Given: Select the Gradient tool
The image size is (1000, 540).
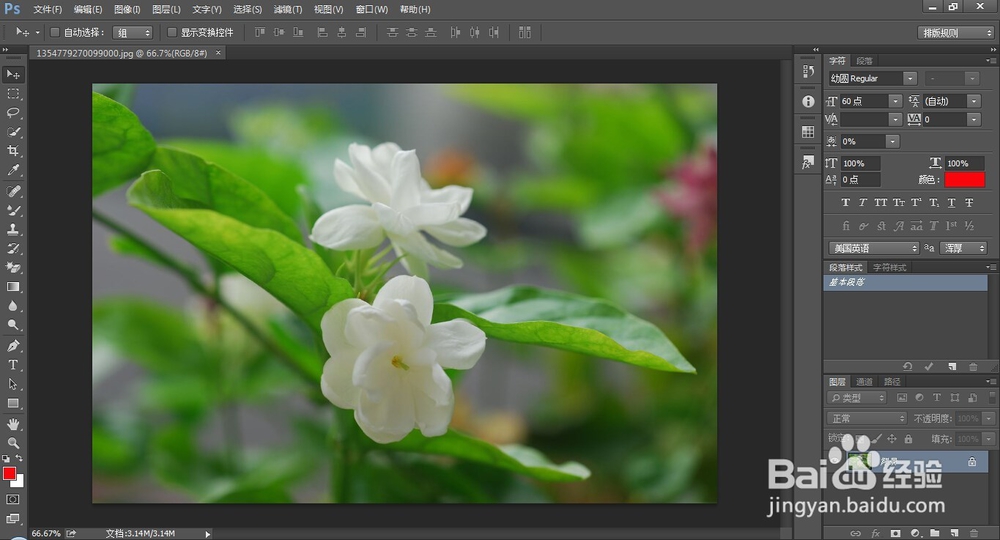Looking at the screenshot, I should tap(13, 287).
